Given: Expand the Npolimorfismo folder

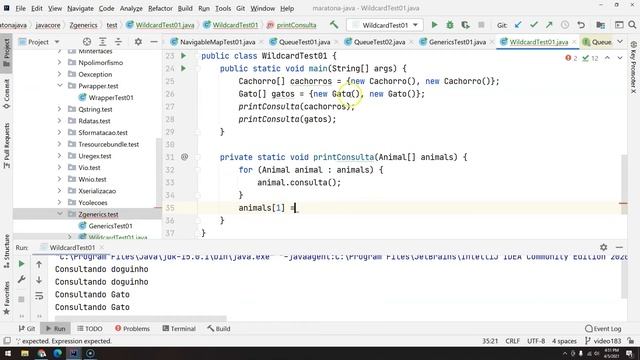Looking at the screenshot, I should 60,62.
